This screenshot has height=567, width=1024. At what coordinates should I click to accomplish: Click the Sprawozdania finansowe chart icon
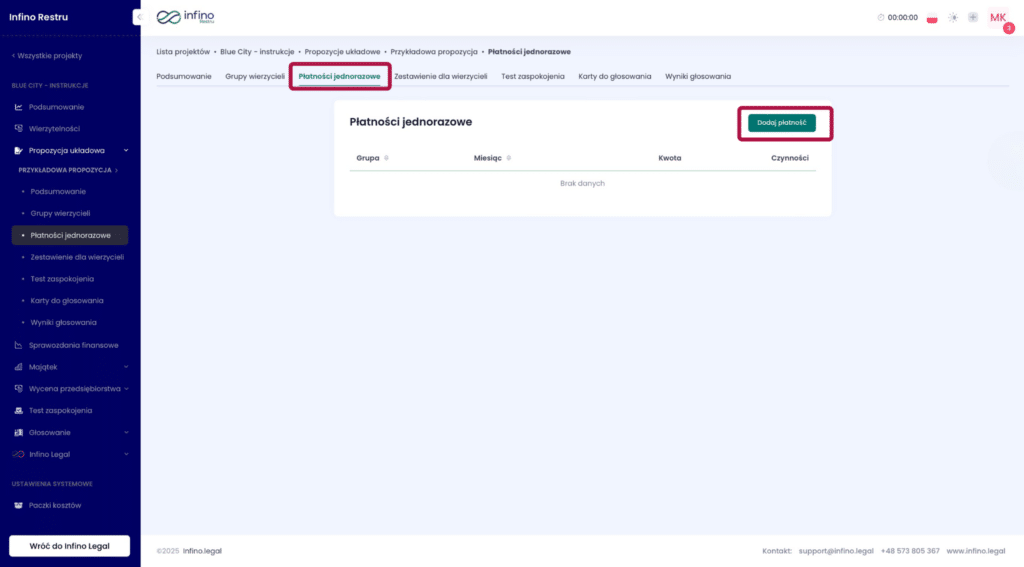(18, 345)
